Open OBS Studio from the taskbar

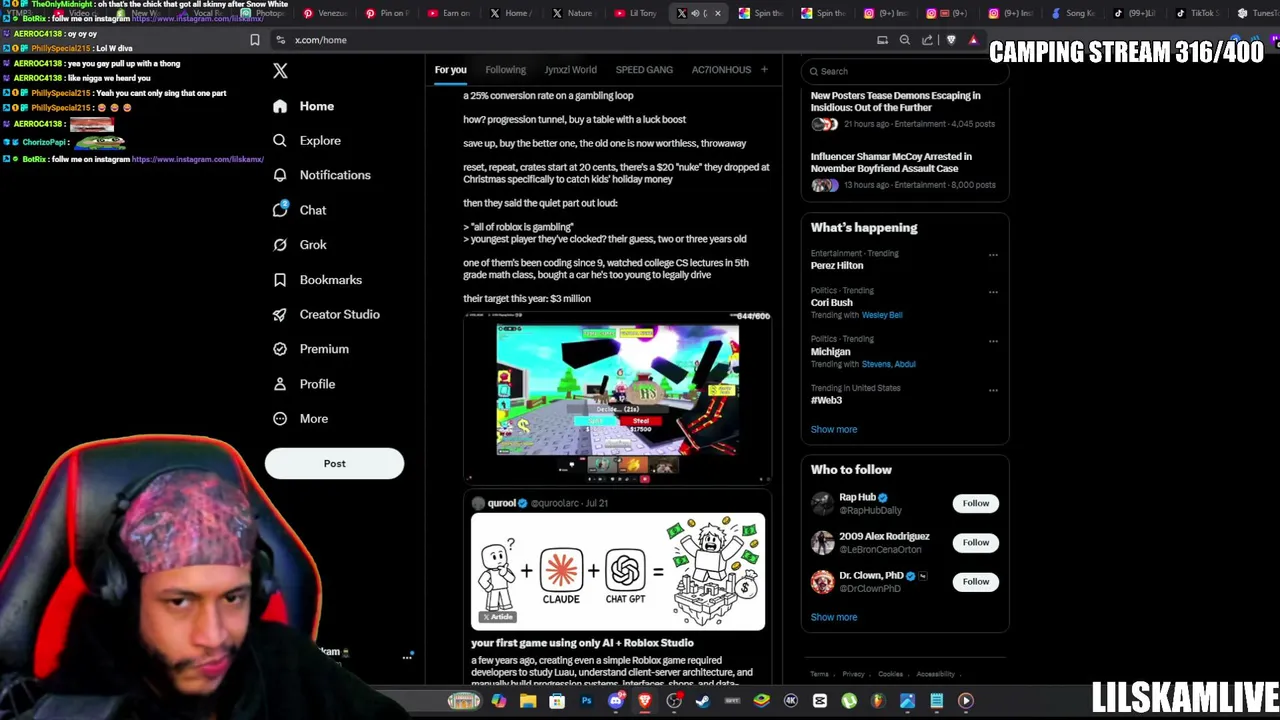tap(674, 701)
